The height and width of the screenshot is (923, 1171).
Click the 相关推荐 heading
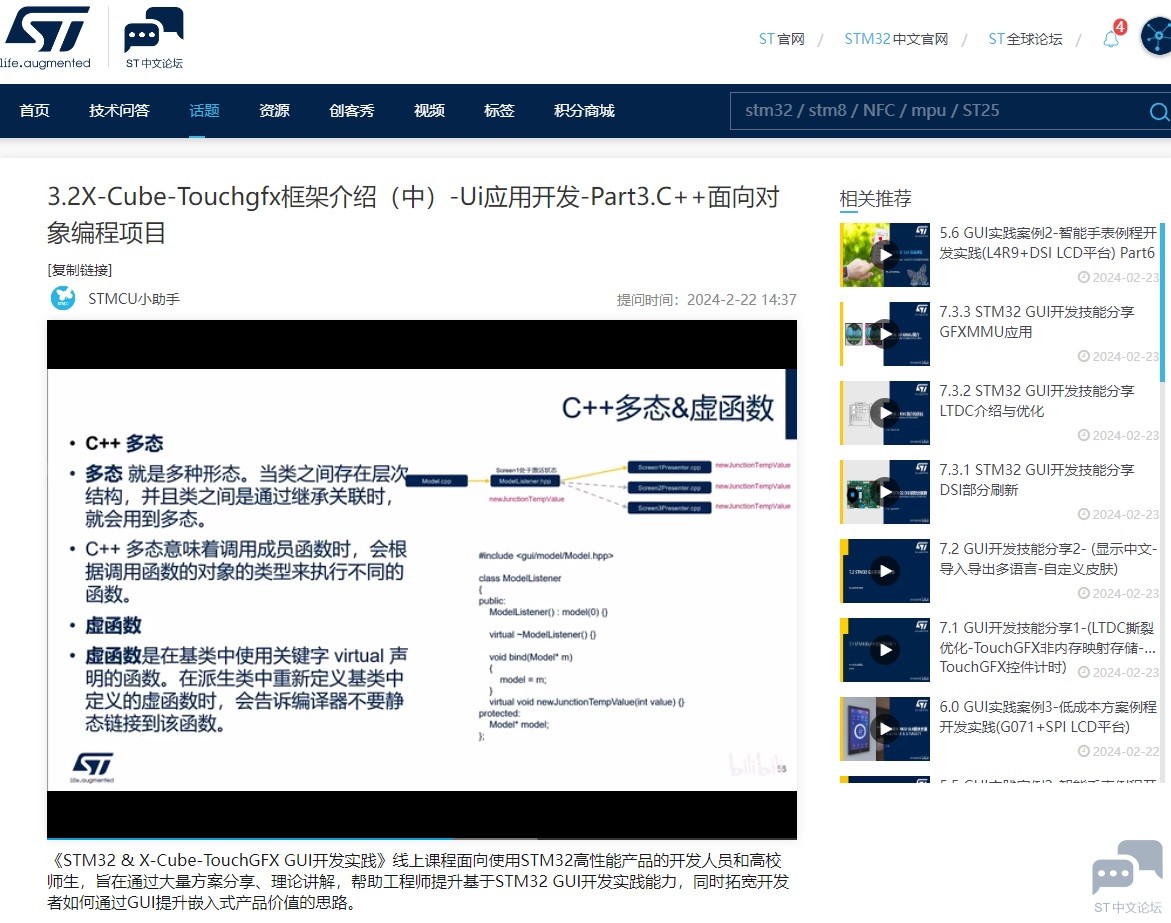pyautogui.click(x=875, y=199)
